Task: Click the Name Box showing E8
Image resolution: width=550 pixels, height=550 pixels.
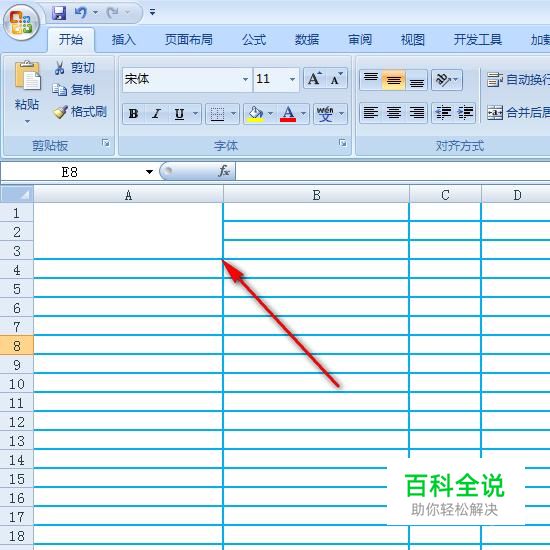Action: 69,172
